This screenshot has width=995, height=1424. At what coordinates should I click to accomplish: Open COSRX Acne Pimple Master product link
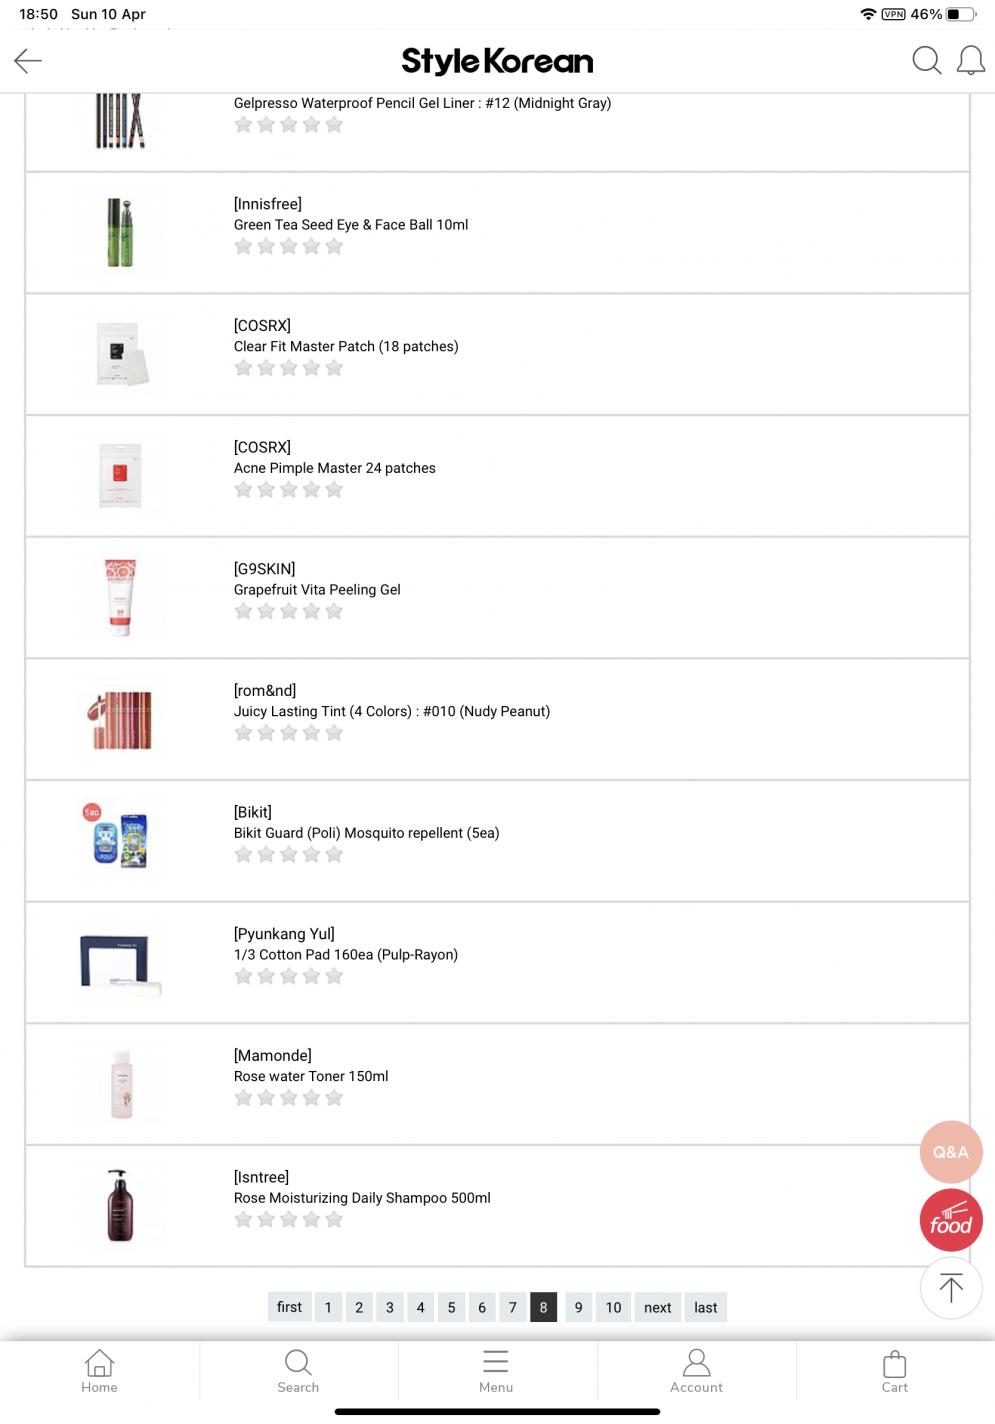(x=335, y=468)
